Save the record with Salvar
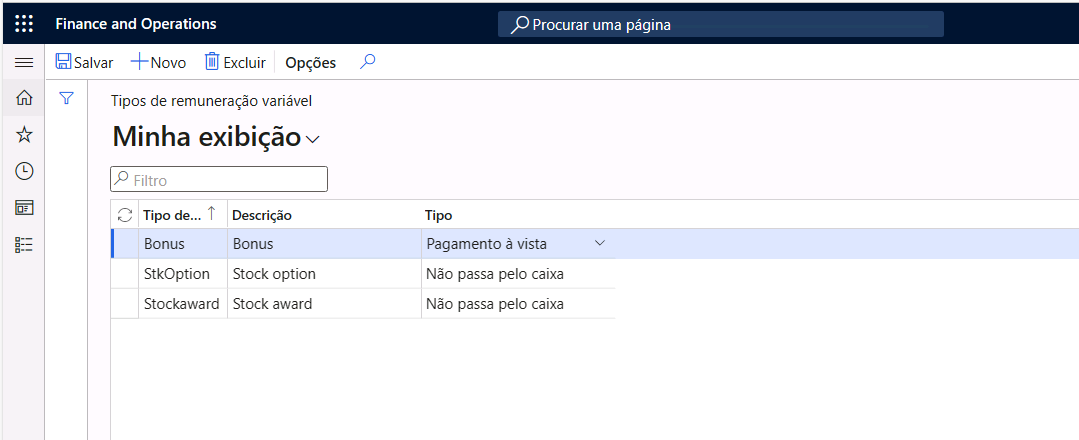Screen dimensions: 1079x440 click(84, 62)
